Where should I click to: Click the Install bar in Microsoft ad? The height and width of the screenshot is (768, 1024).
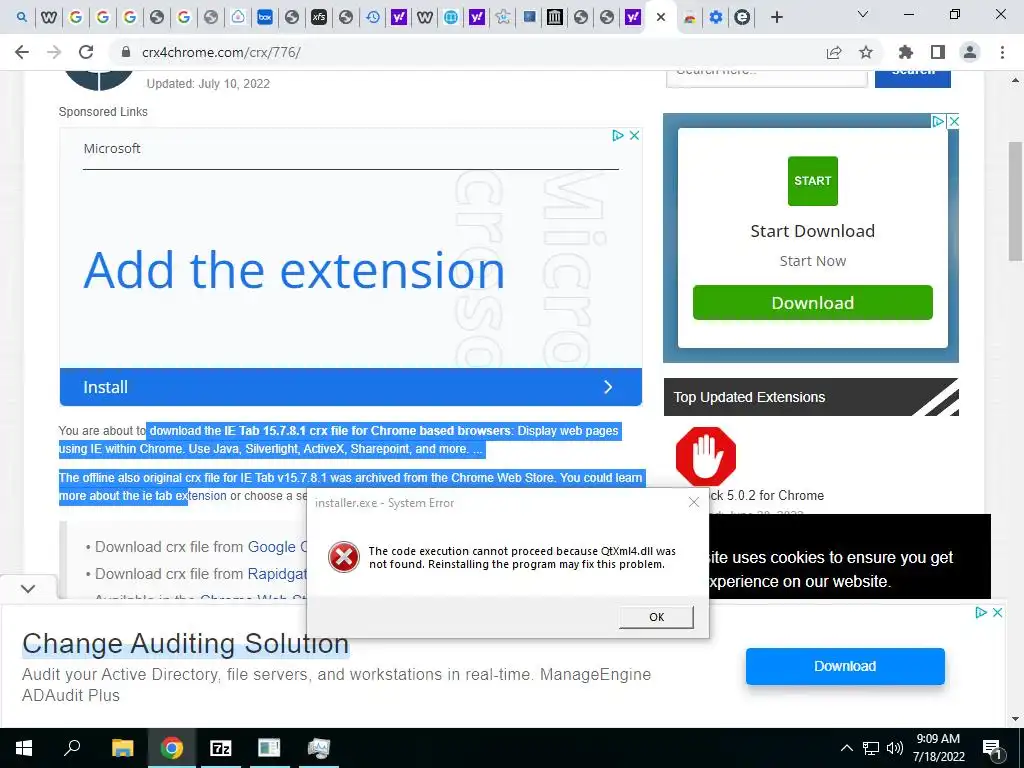pos(351,387)
